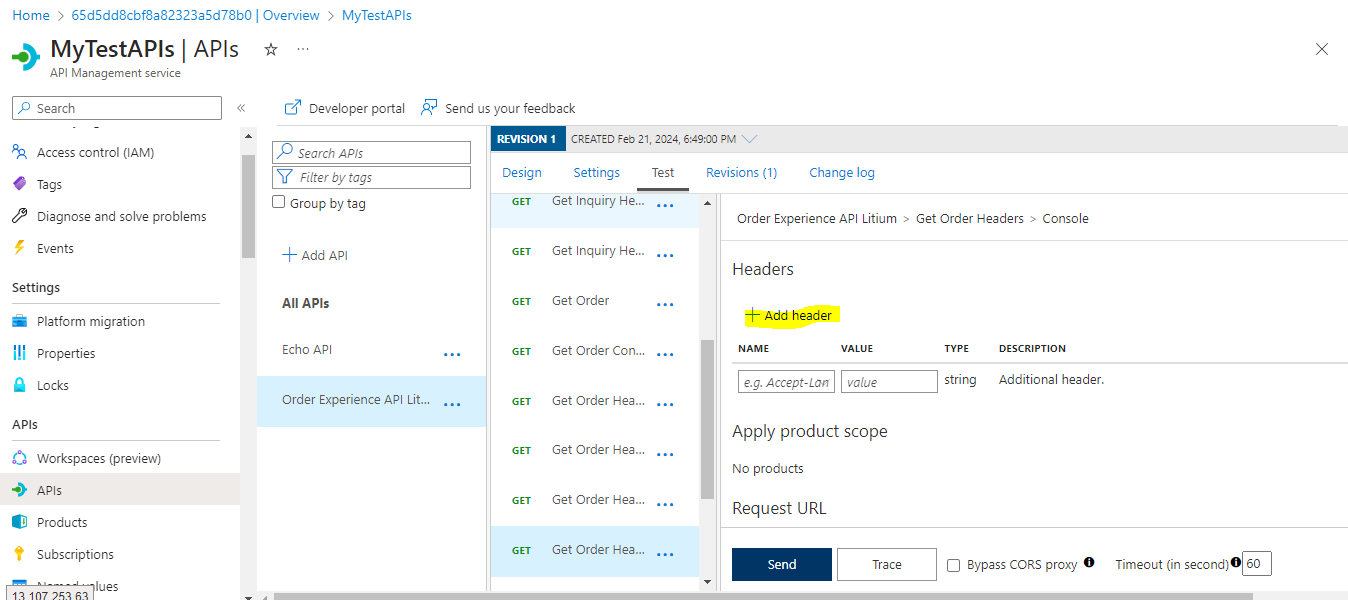Open the more options ellipsis beside the page title
Viewport: 1348px width, 600px height.
[x=303, y=49]
